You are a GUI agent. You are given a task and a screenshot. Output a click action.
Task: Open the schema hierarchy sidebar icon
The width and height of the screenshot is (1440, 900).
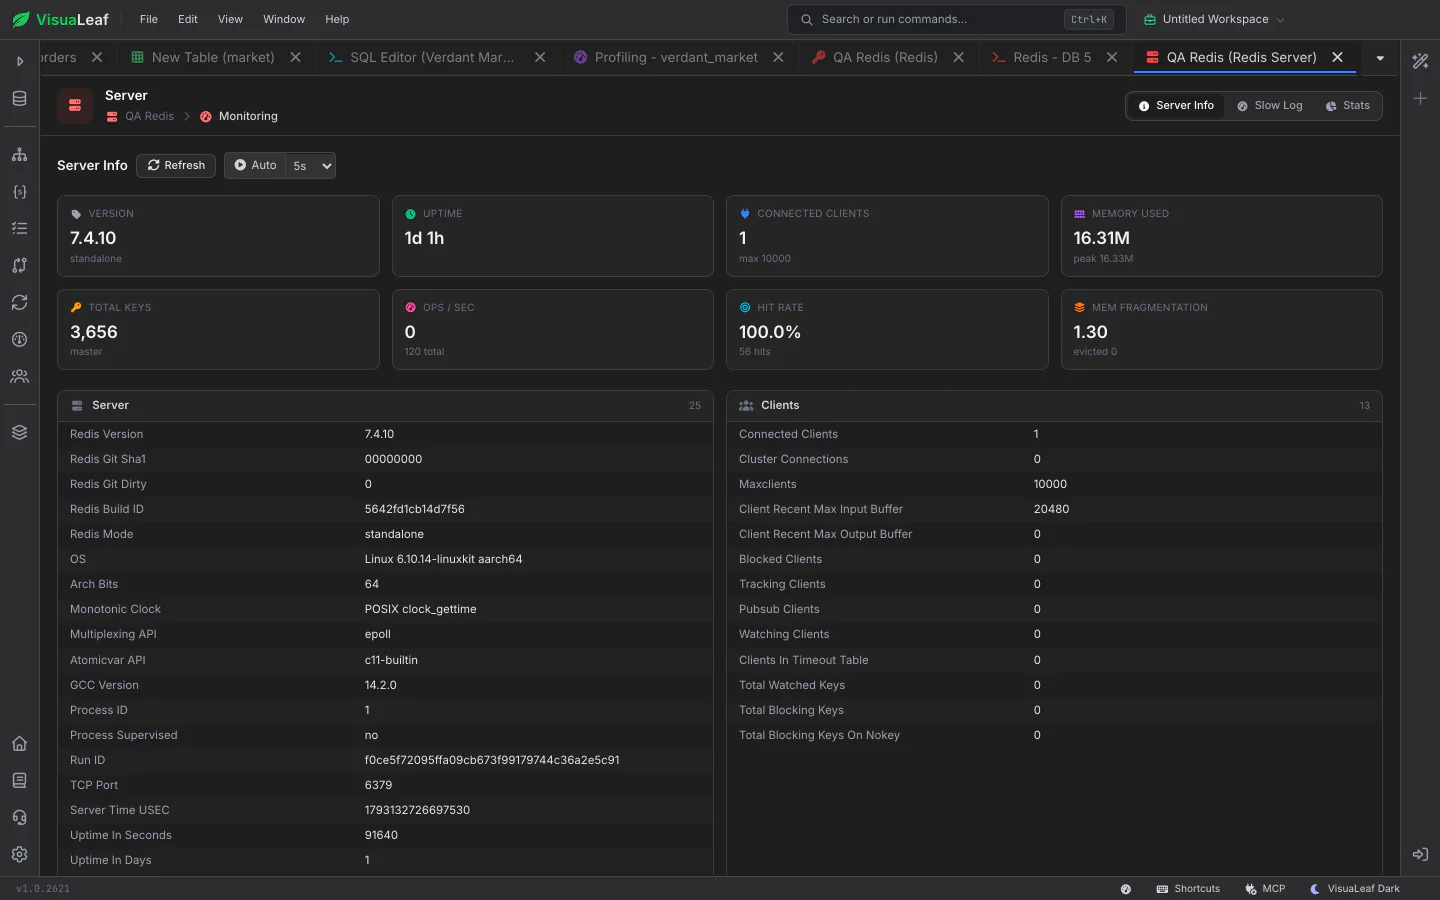pyautogui.click(x=19, y=155)
